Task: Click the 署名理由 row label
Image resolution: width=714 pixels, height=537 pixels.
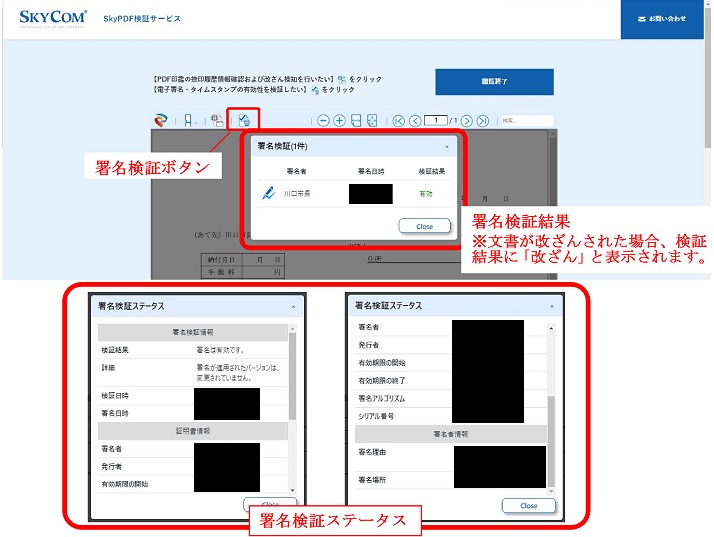Action: (x=372, y=452)
